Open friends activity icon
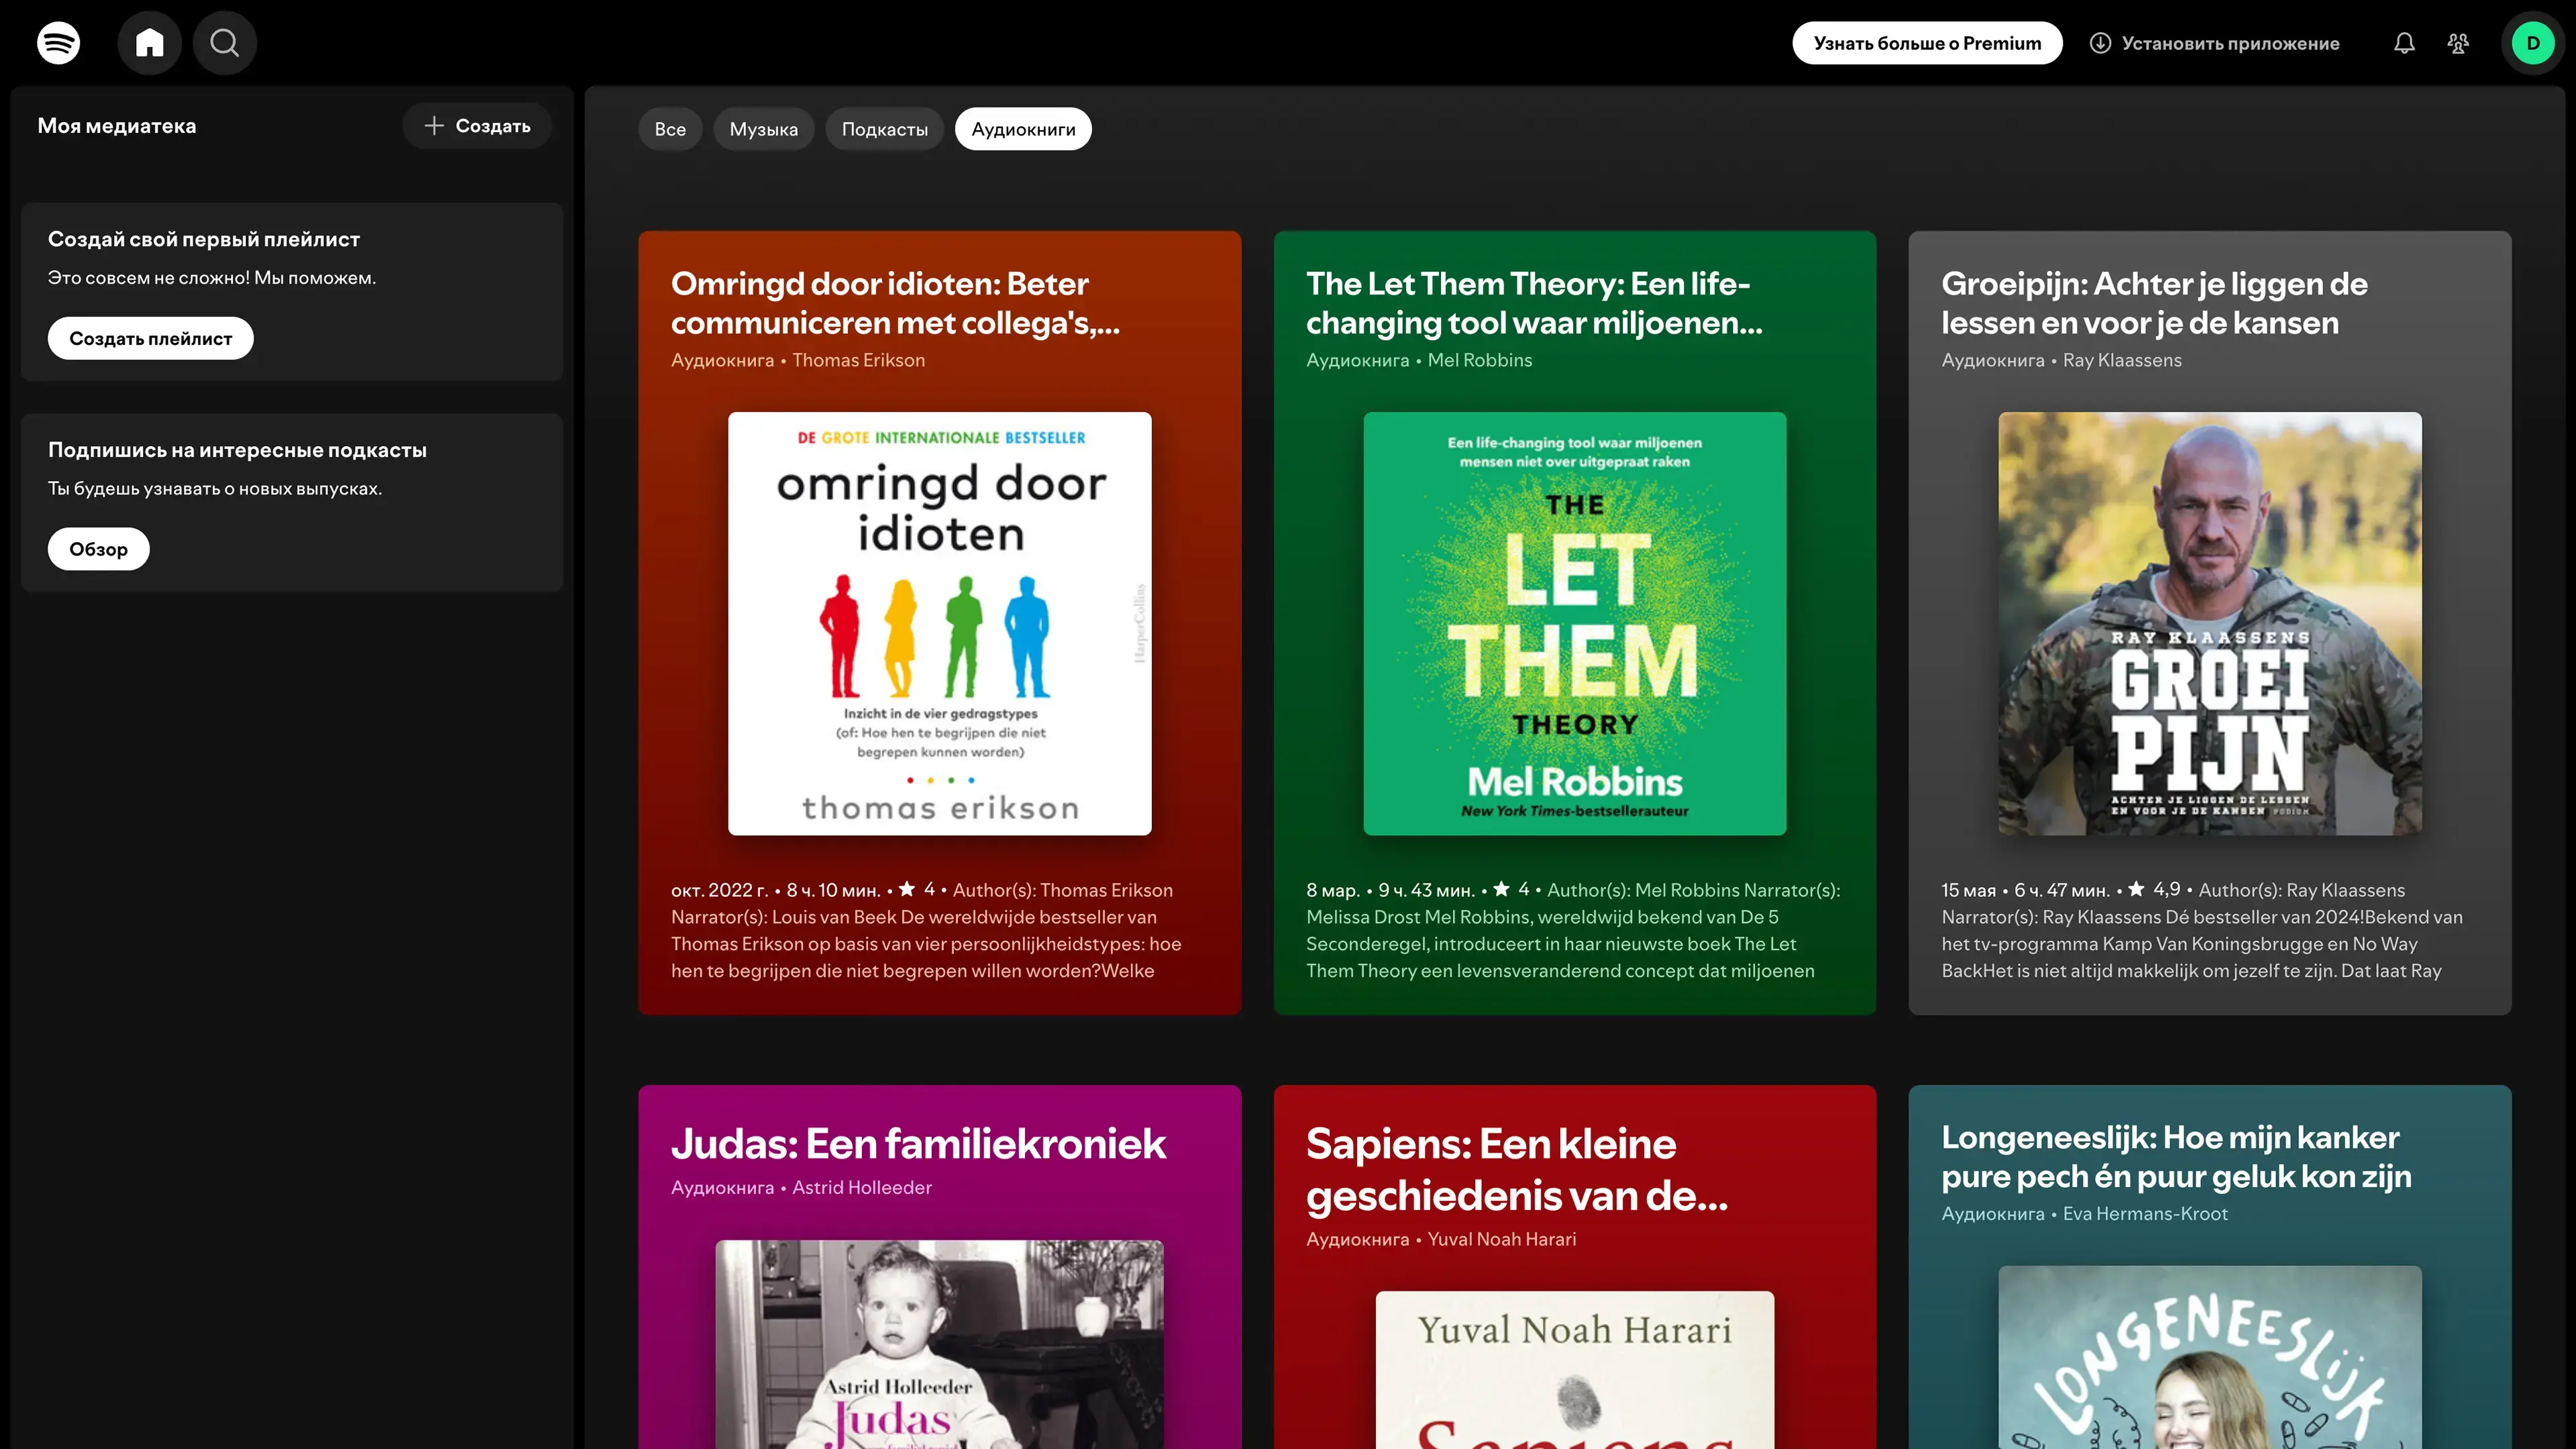The width and height of the screenshot is (2576, 1449). point(2458,43)
